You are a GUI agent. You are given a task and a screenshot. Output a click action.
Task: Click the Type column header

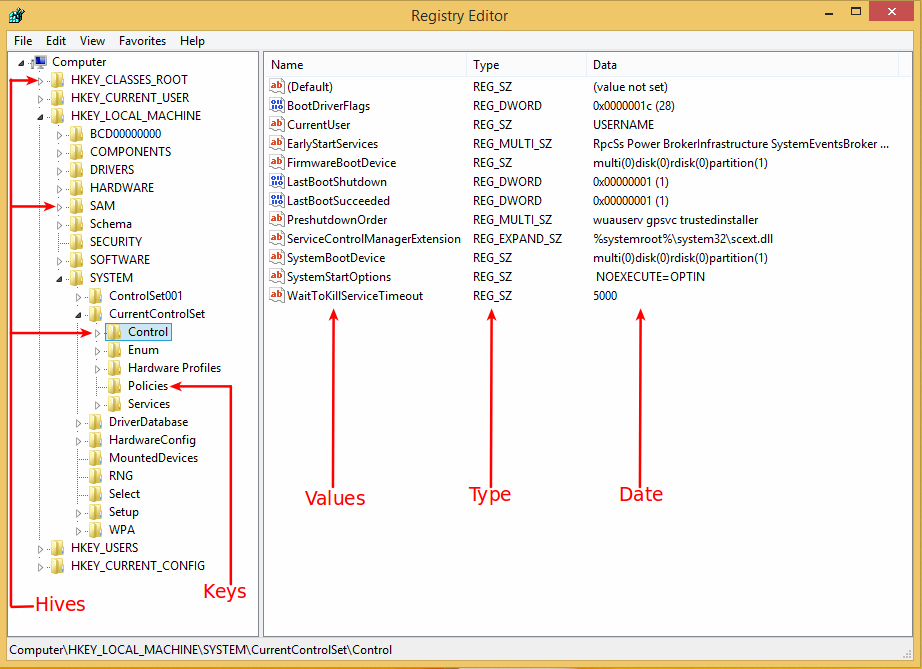[x=486, y=65]
